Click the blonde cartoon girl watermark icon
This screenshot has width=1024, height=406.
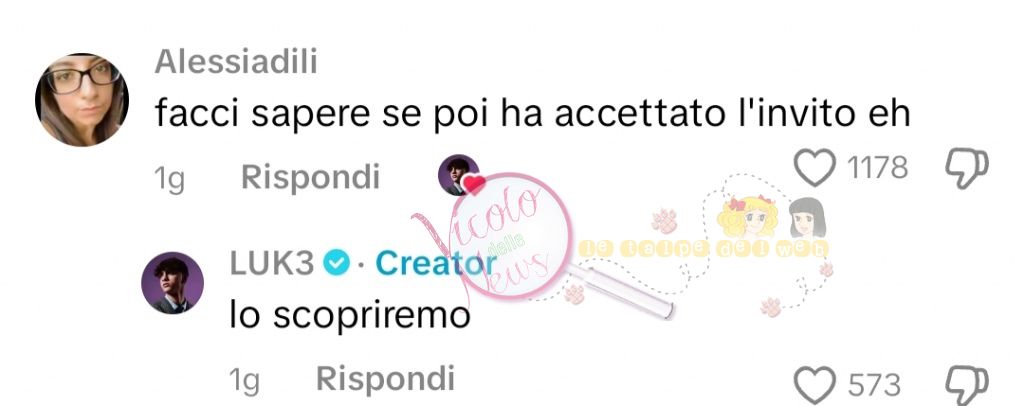[x=748, y=216]
